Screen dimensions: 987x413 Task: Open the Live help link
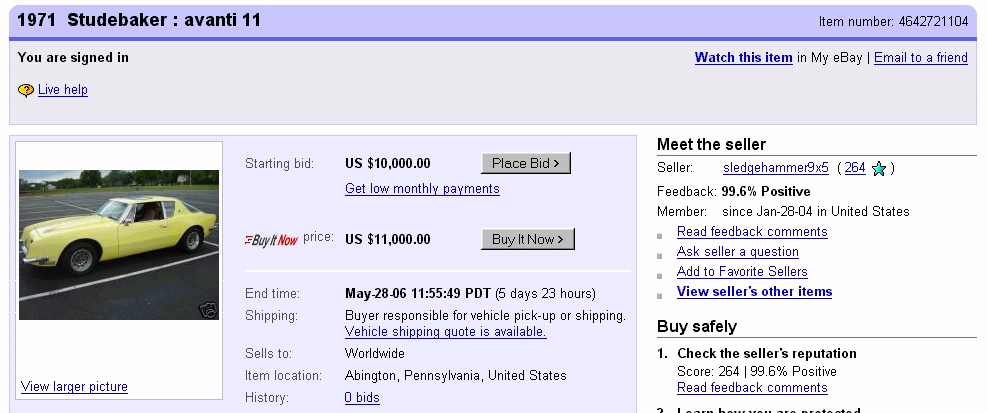63,90
